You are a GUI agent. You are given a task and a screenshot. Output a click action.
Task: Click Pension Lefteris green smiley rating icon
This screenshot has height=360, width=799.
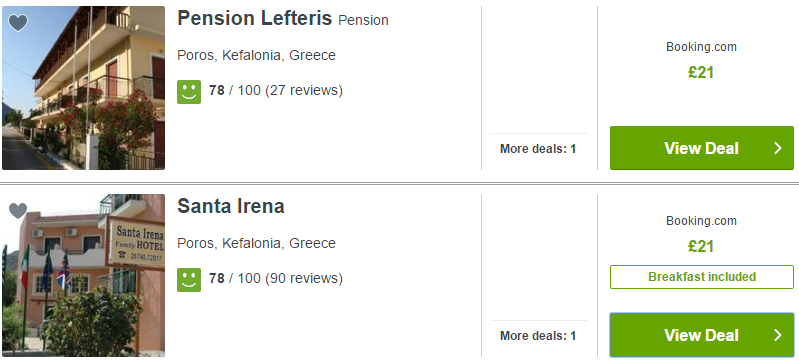189,91
